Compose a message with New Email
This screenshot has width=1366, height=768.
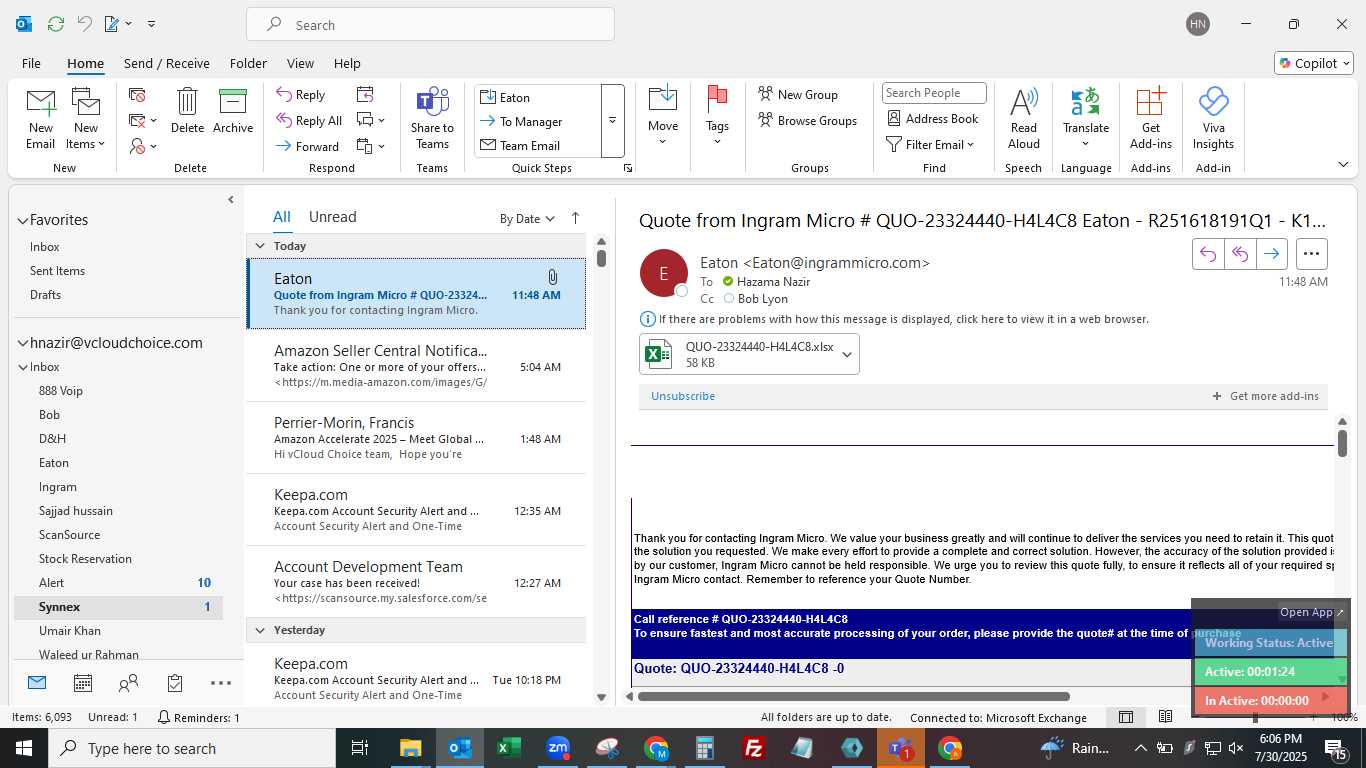(40, 118)
